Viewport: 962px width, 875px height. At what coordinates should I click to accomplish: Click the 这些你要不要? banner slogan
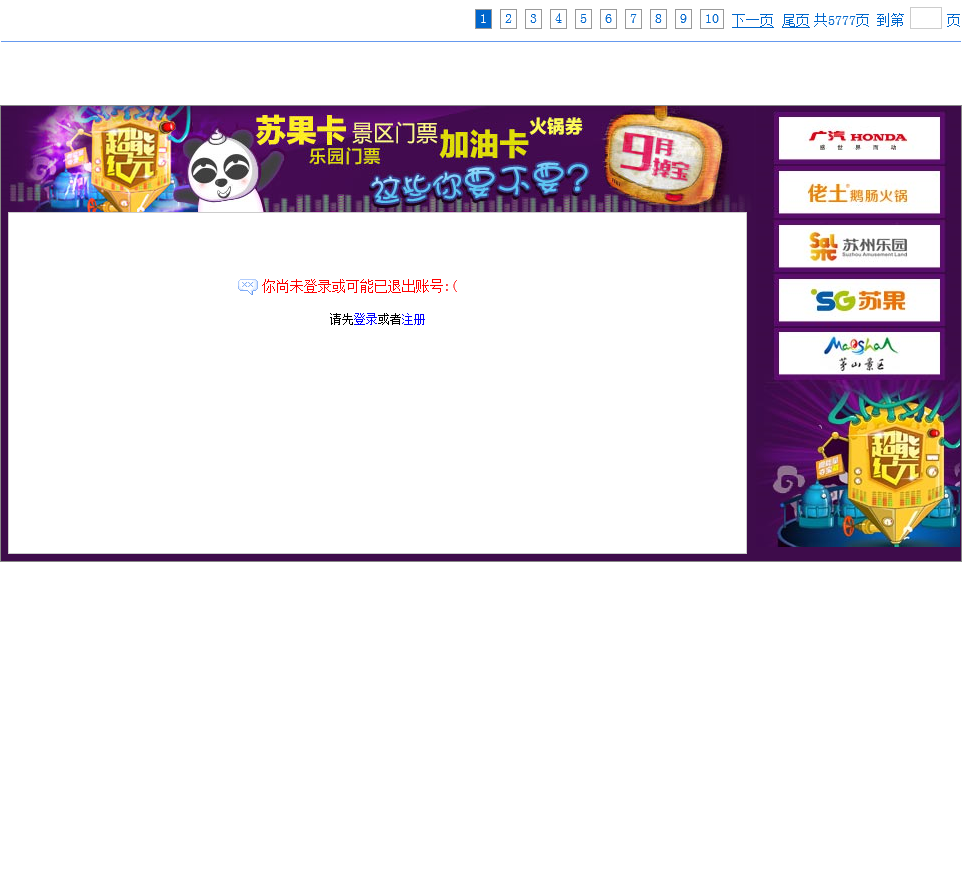coord(479,183)
